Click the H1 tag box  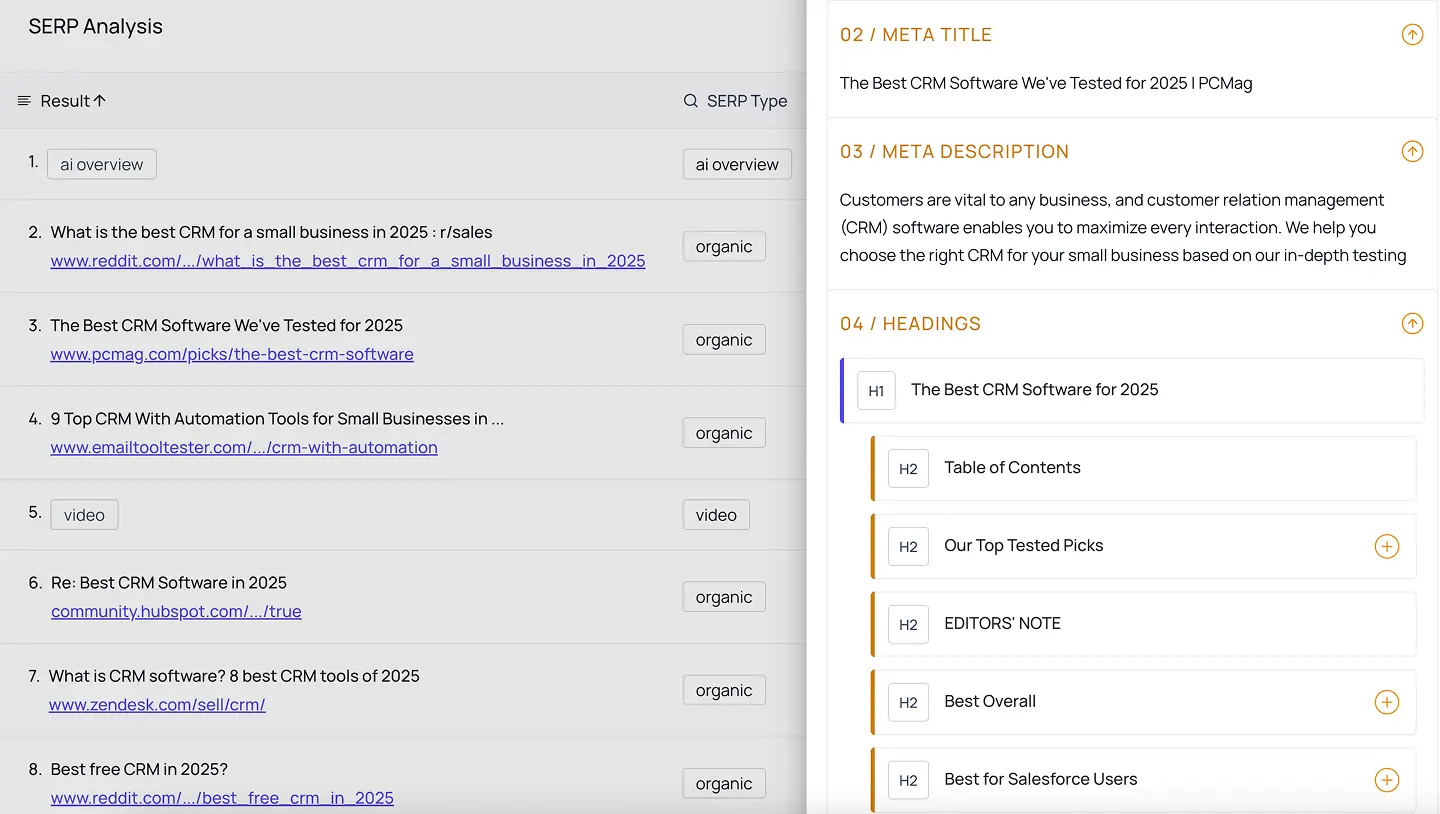click(x=876, y=391)
